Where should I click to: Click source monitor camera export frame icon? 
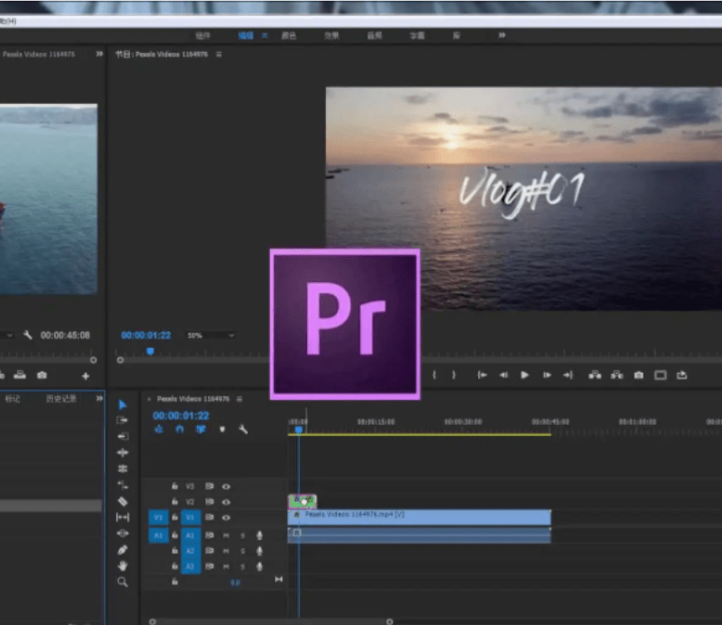click(x=42, y=375)
